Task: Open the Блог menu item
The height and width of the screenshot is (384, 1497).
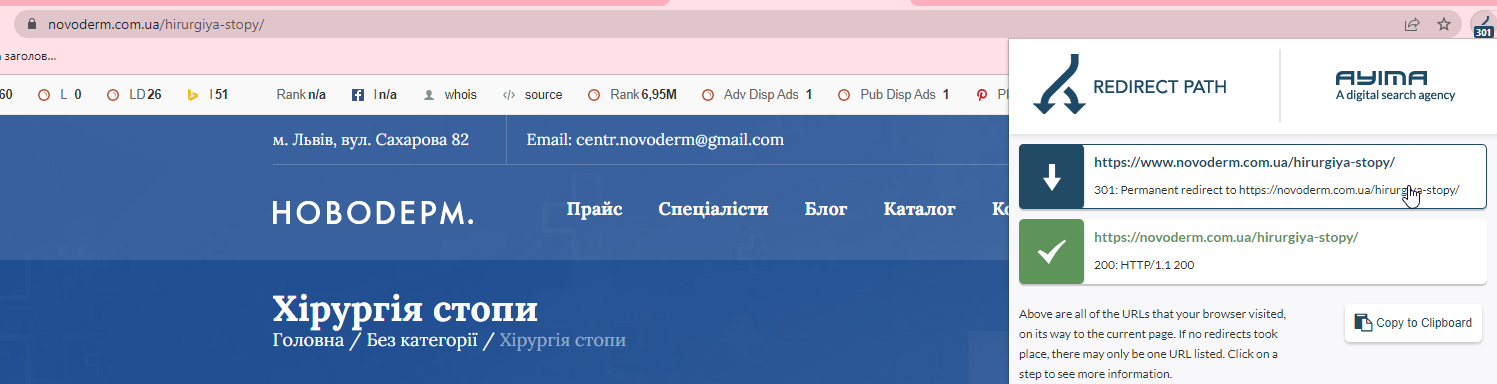Action: [826, 209]
